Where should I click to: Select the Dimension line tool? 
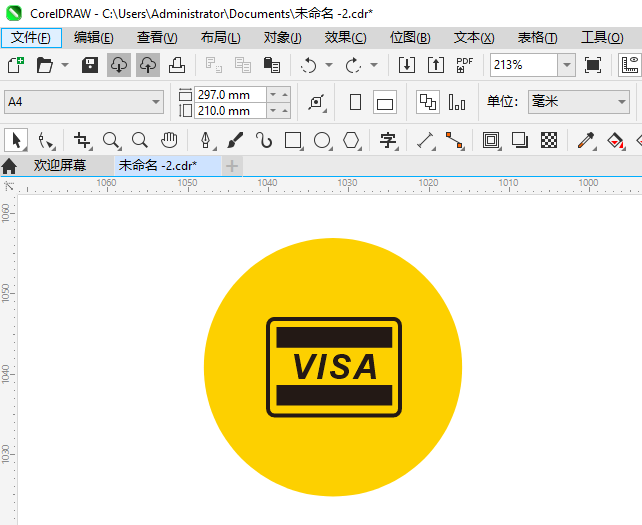[425, 140]
